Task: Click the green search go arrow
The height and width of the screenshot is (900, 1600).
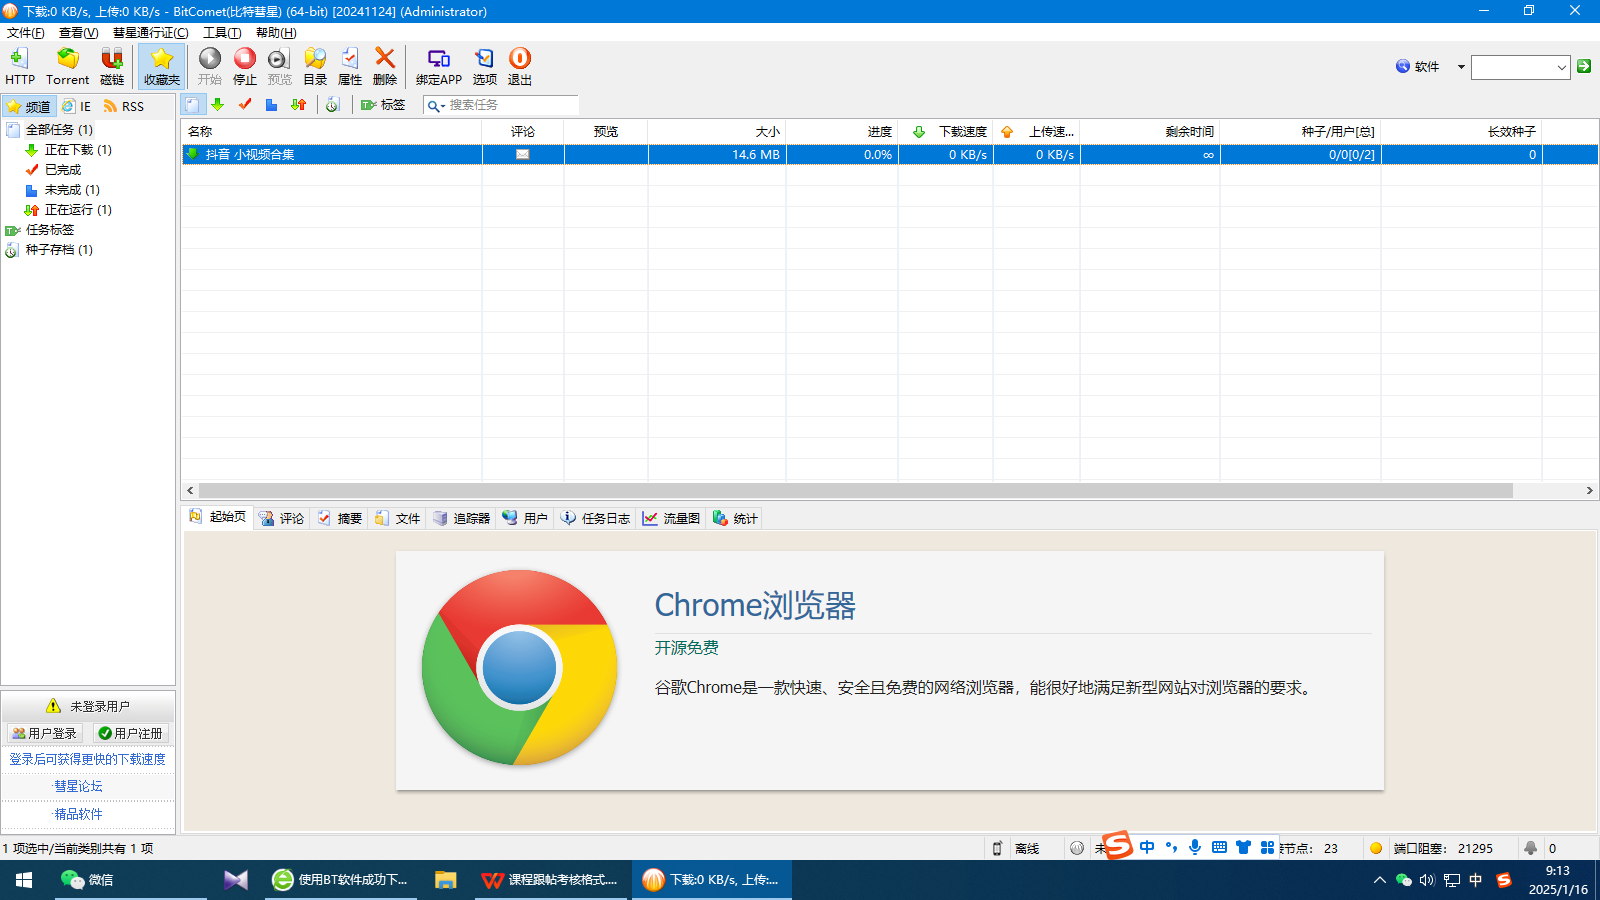Action: [1584, 66]
